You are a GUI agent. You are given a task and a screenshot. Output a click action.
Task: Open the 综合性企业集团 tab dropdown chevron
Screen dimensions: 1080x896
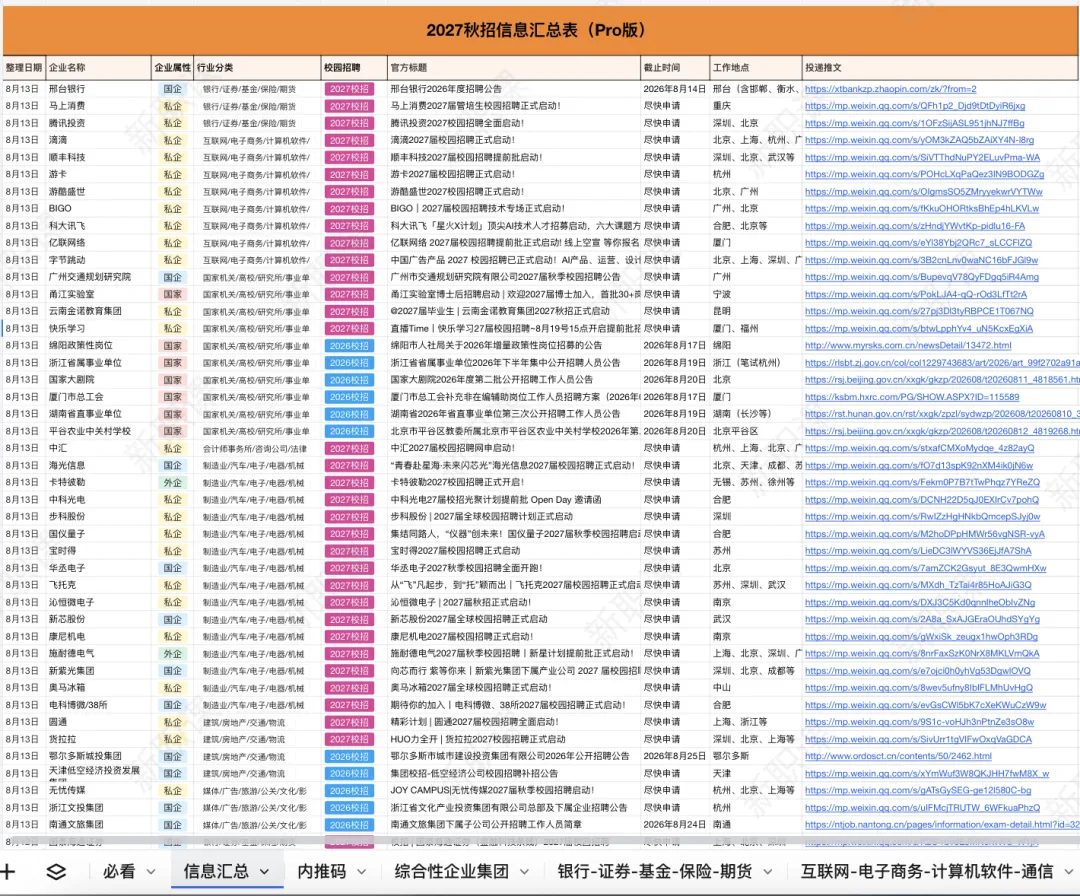(x=524, y=872)
